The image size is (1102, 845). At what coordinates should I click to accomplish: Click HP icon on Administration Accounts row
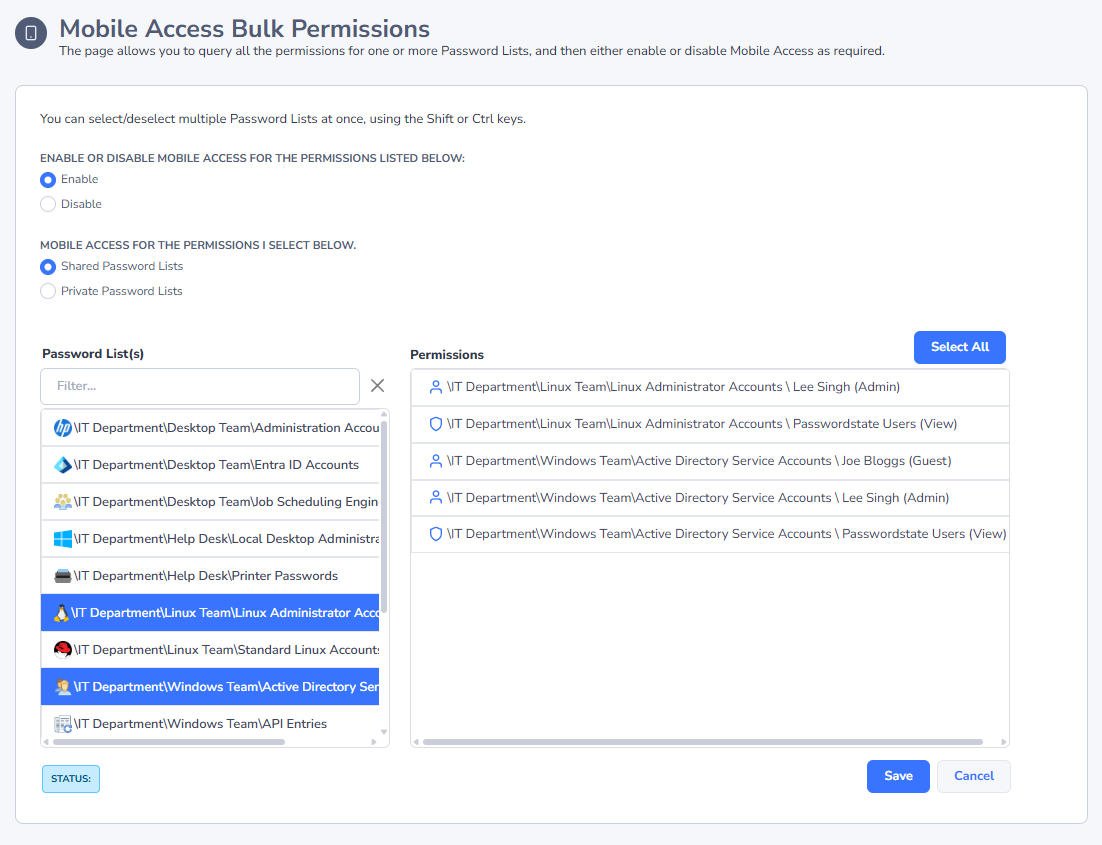point(63,427)
